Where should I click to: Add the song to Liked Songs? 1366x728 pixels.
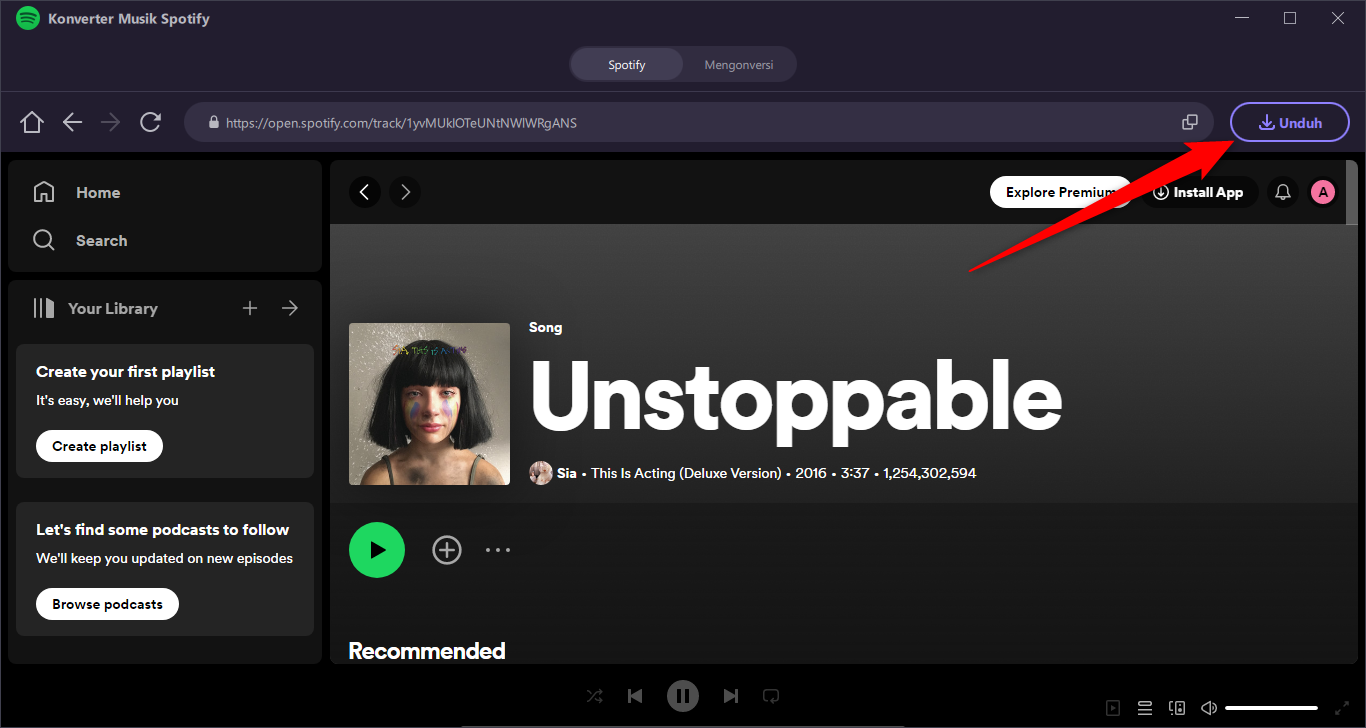click(447, 550)
